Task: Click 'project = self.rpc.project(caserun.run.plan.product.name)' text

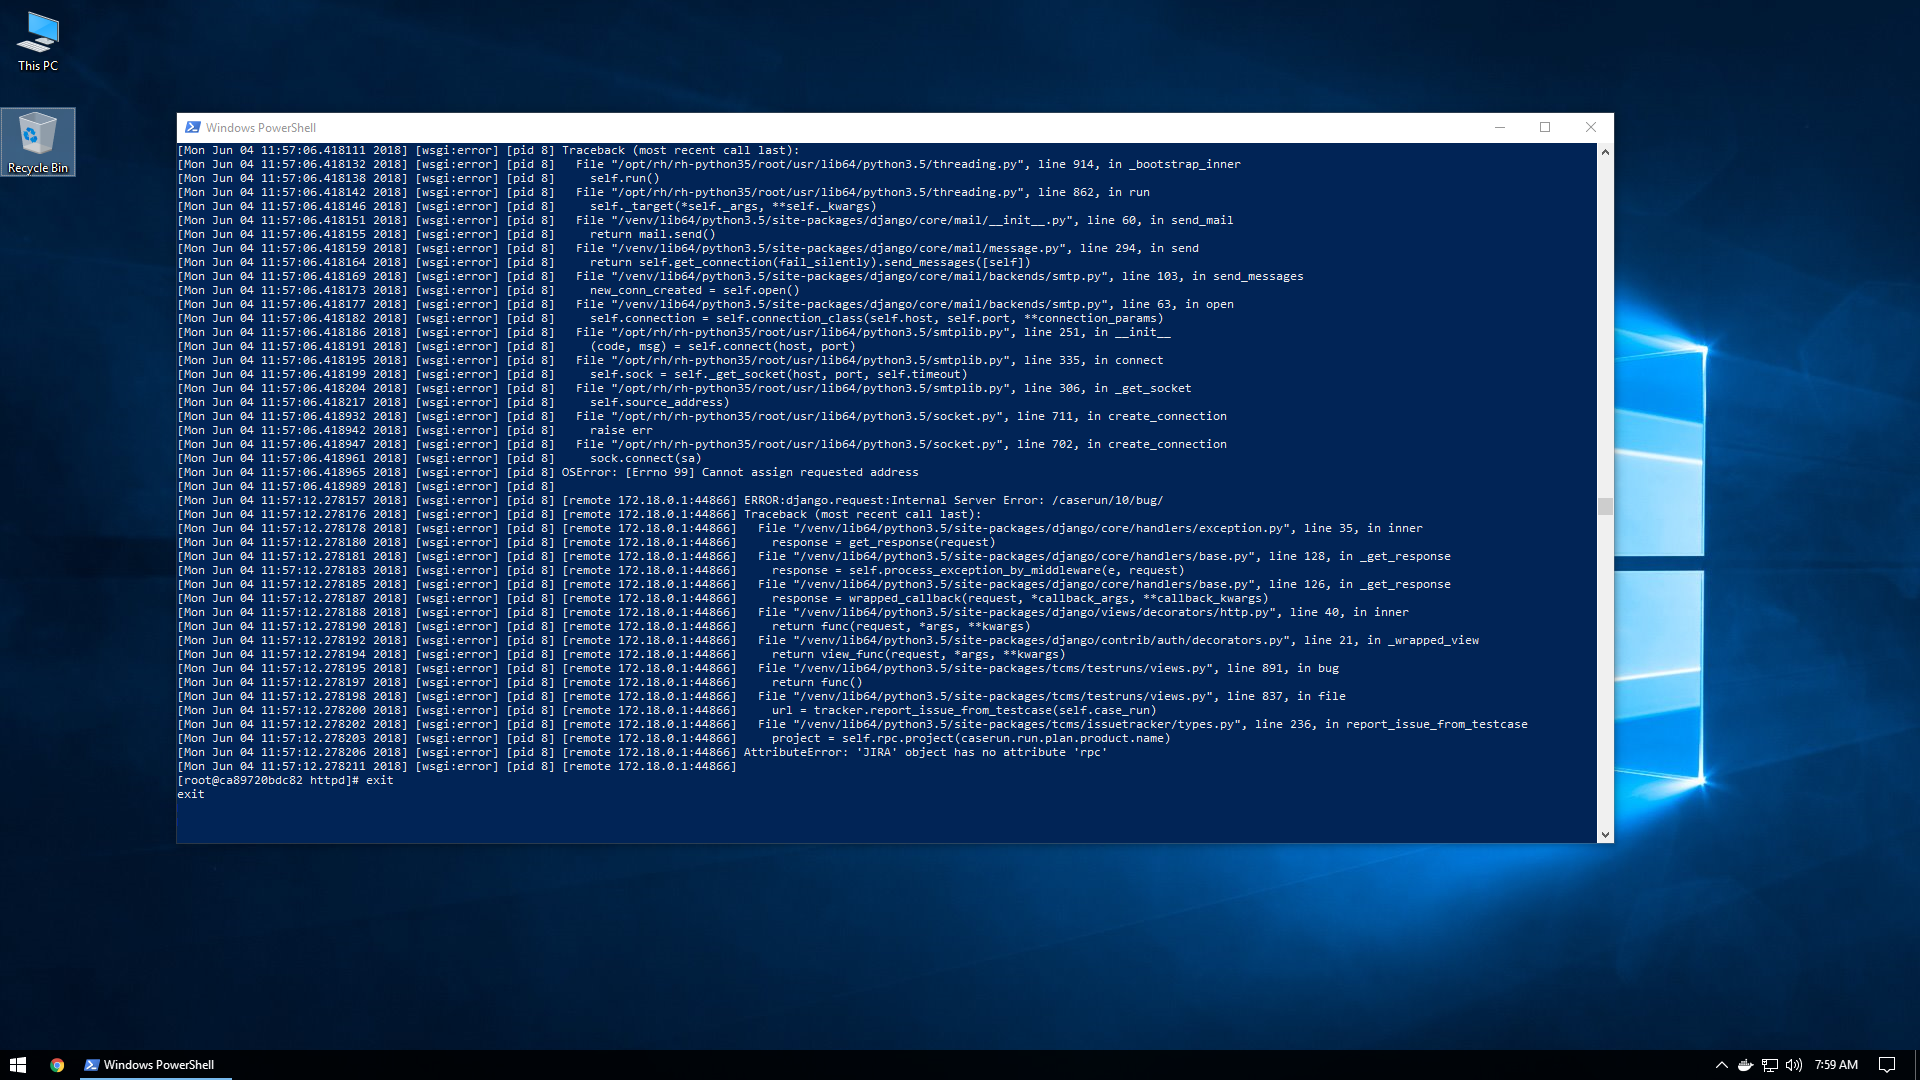Action: pyautogui.click(x=971, y=738)
